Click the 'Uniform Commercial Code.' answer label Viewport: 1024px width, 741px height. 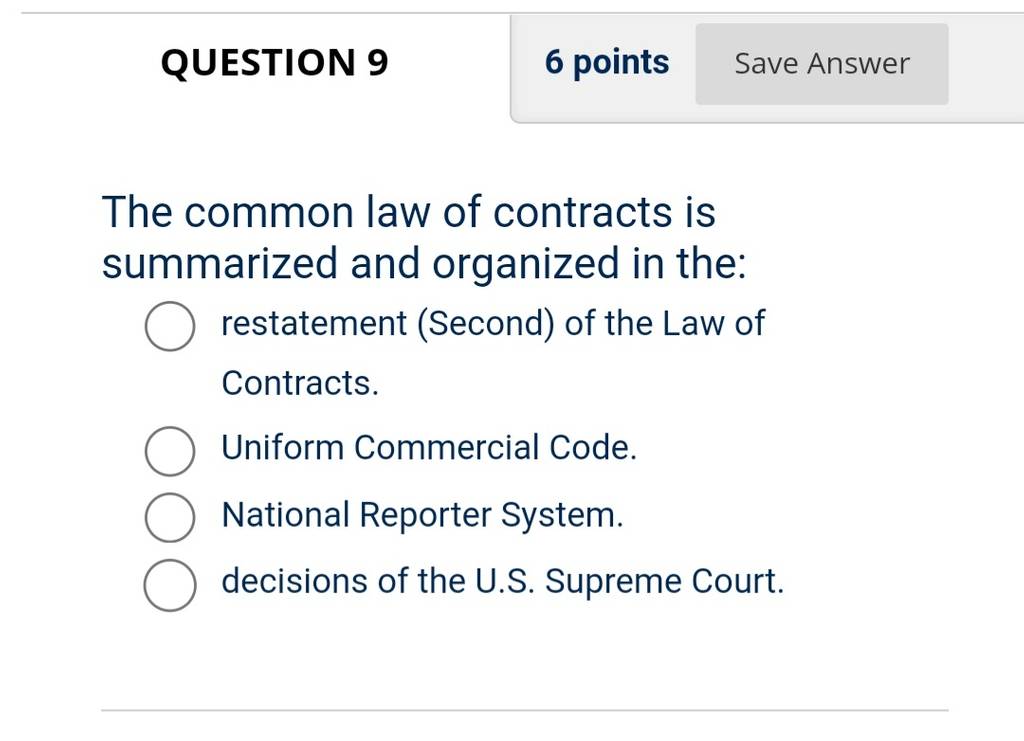[x=429, y=448]
